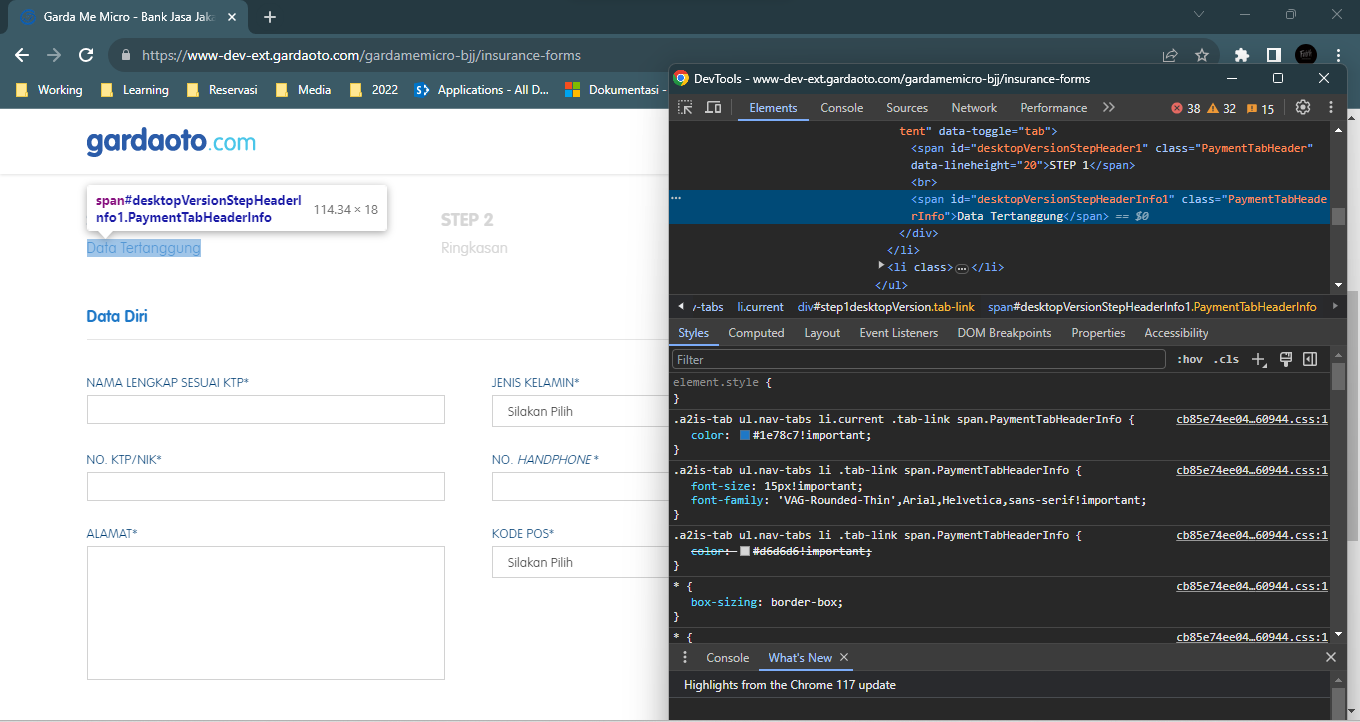Open the browser Extensions puzzle icon
The width and height of the screenshot is (1360, 722).
(1242, 56)
